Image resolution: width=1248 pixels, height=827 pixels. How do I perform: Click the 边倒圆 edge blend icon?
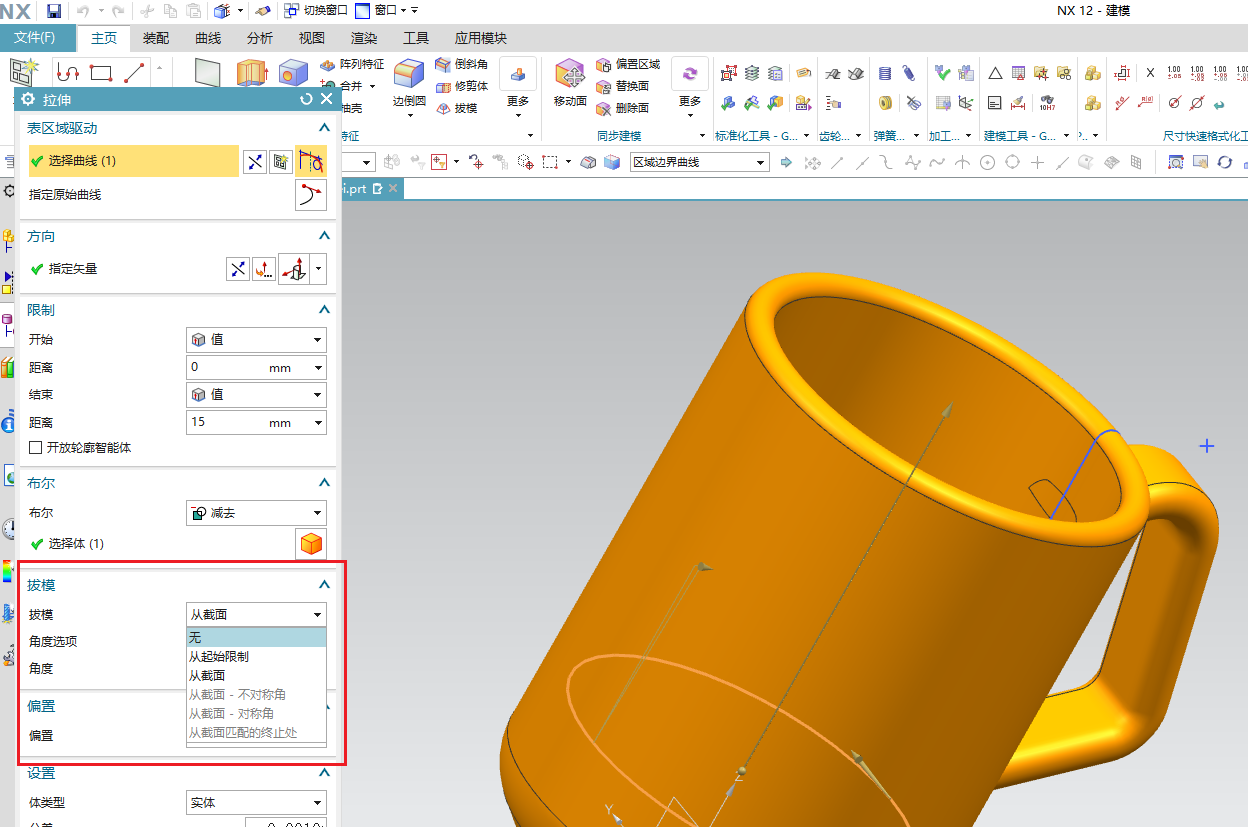pos(409,74)
